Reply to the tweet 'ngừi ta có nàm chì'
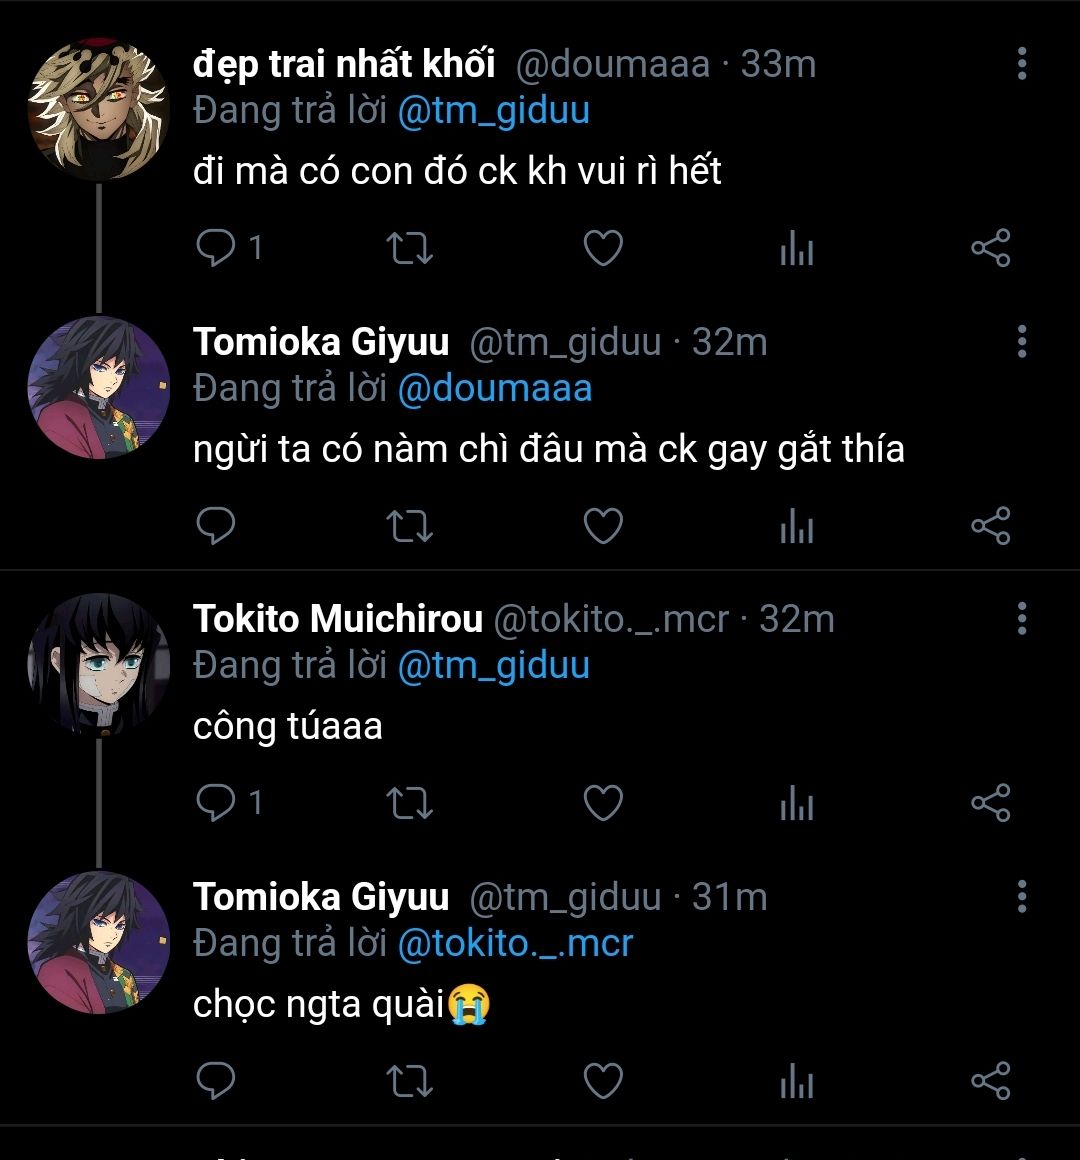Image resolution: width=1080 pixels, height=1160 pixels. pos(216,526)
